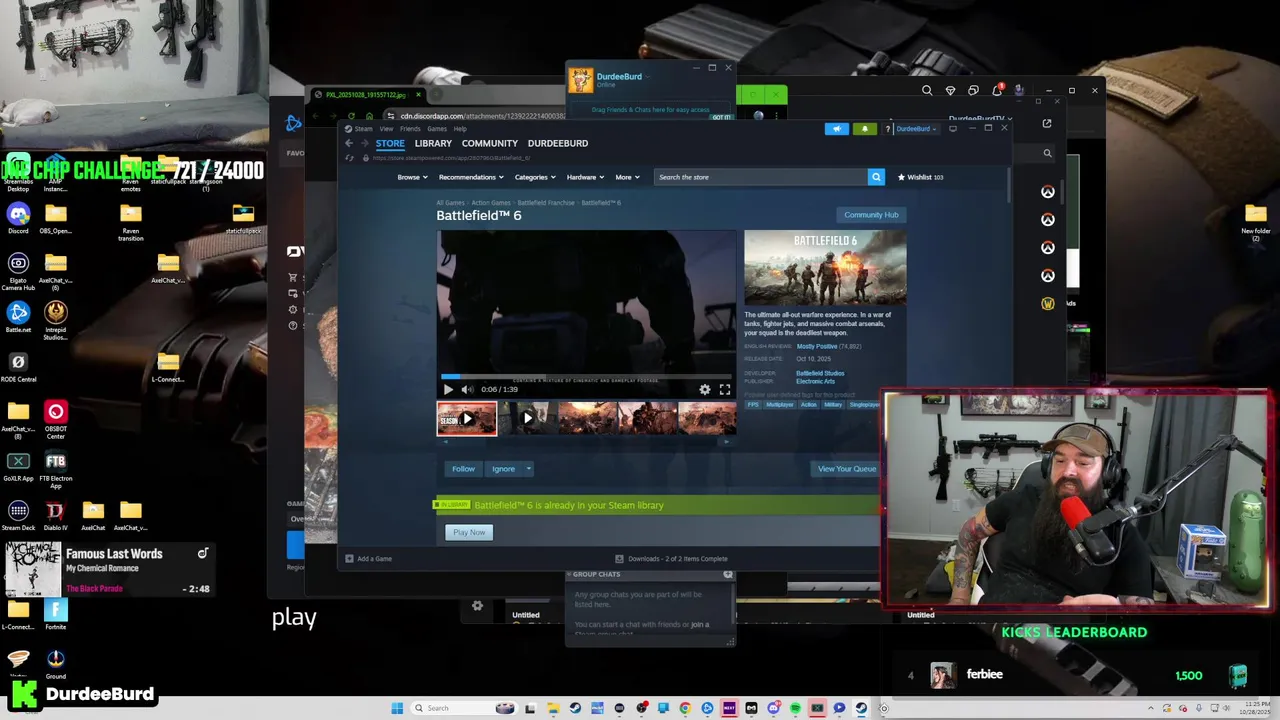Open Steam Big Picture mode icon

[953, 128]
